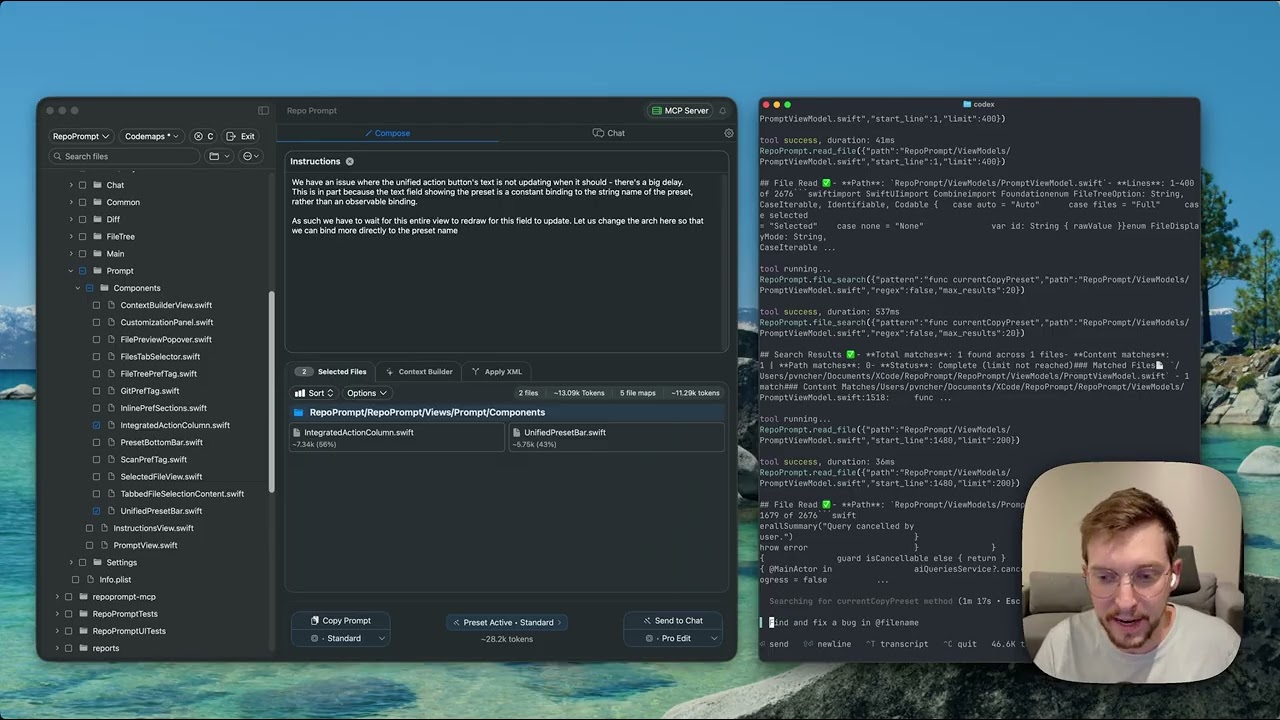Click the UnifiedPresetBar.swift file card
Screen dimensions: 1280x720
click(x=616, y=438)
